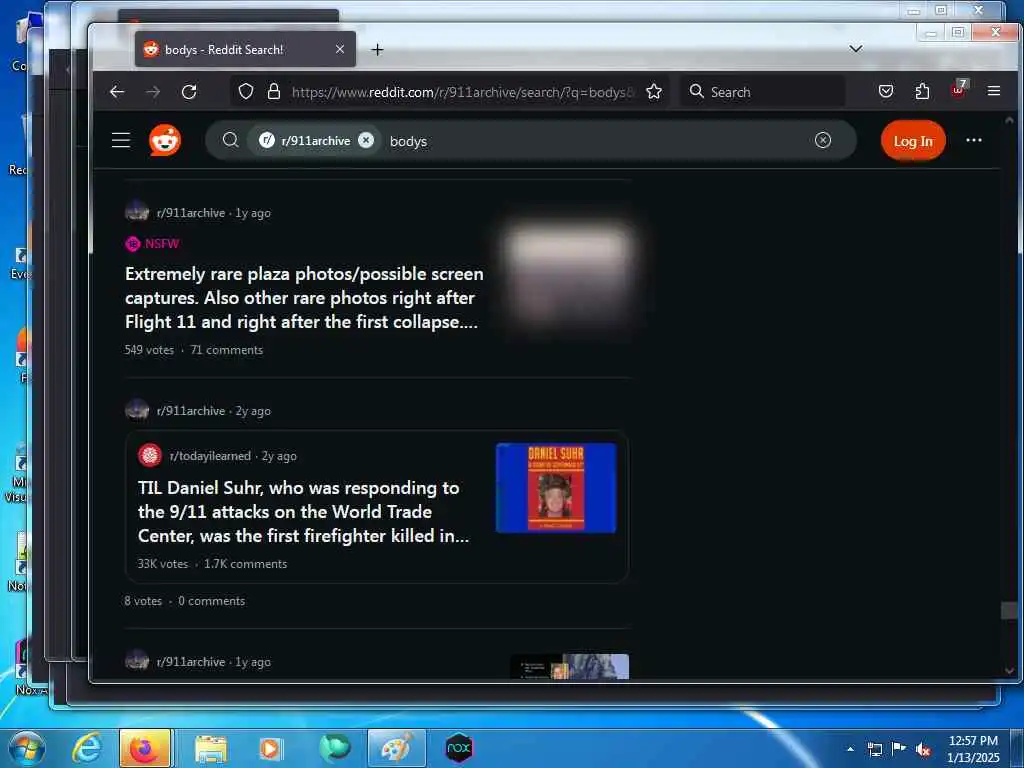Open the bottom post's partially visible thumbnail
The width and height of the screenshot is (1024, 768).
click(x=569, y=666)
